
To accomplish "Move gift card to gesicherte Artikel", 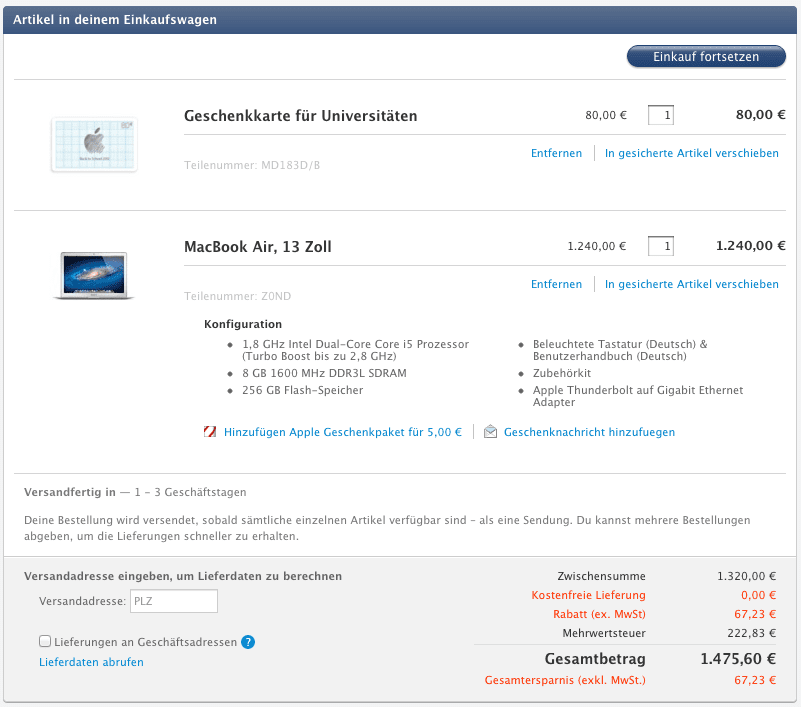I will [692, 153].
